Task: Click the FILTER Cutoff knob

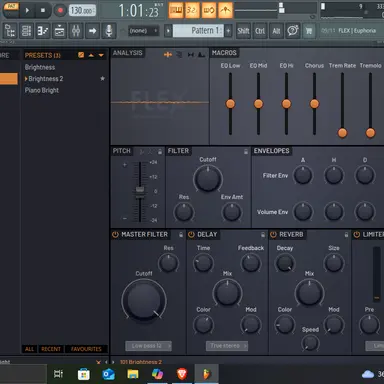Action: [x=208, y=179]
